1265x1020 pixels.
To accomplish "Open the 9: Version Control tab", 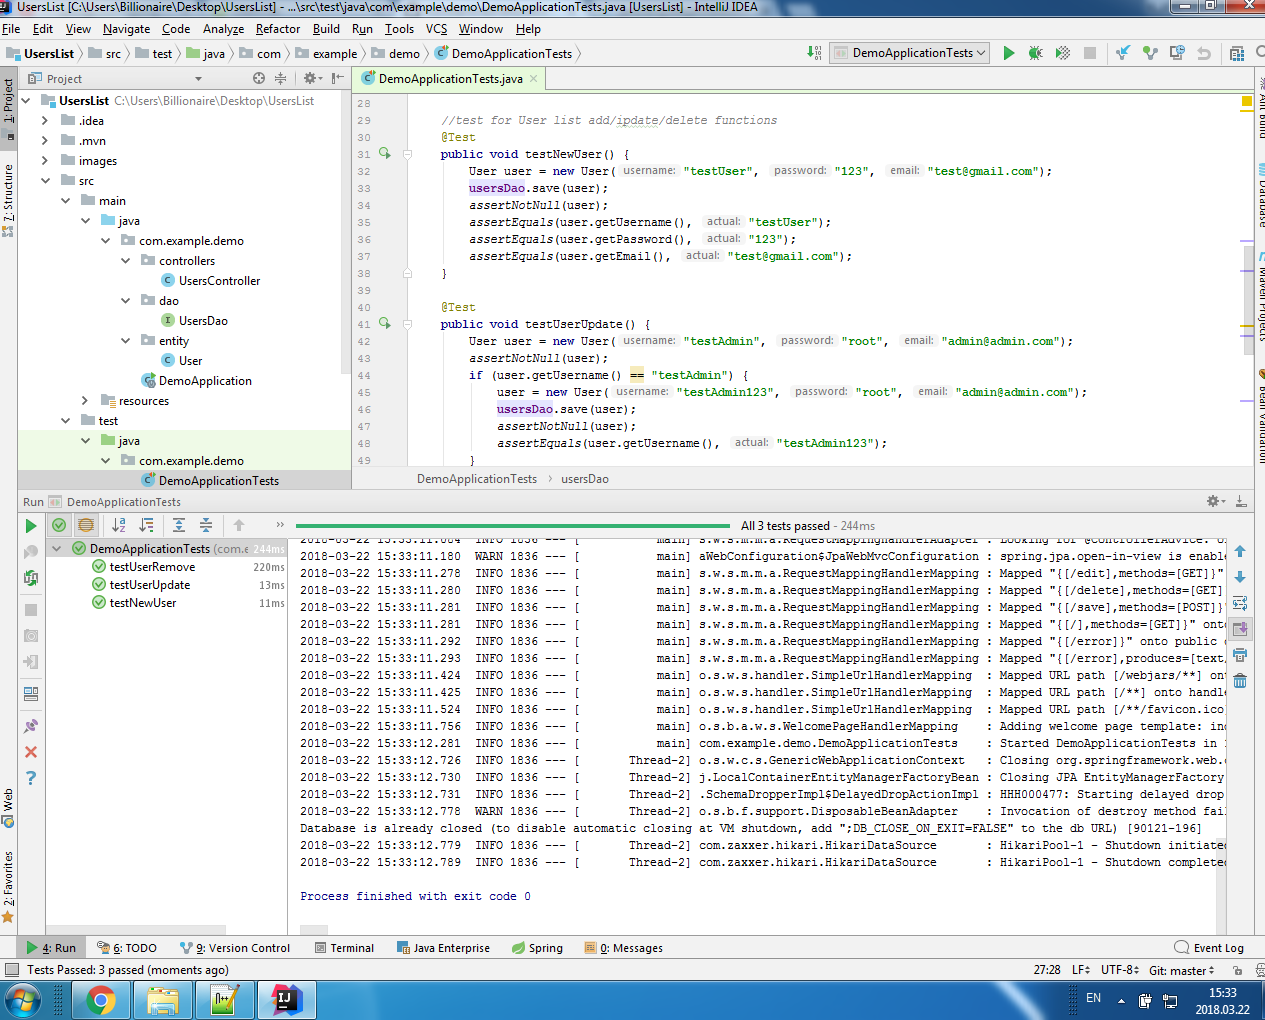I will point(235,948).
